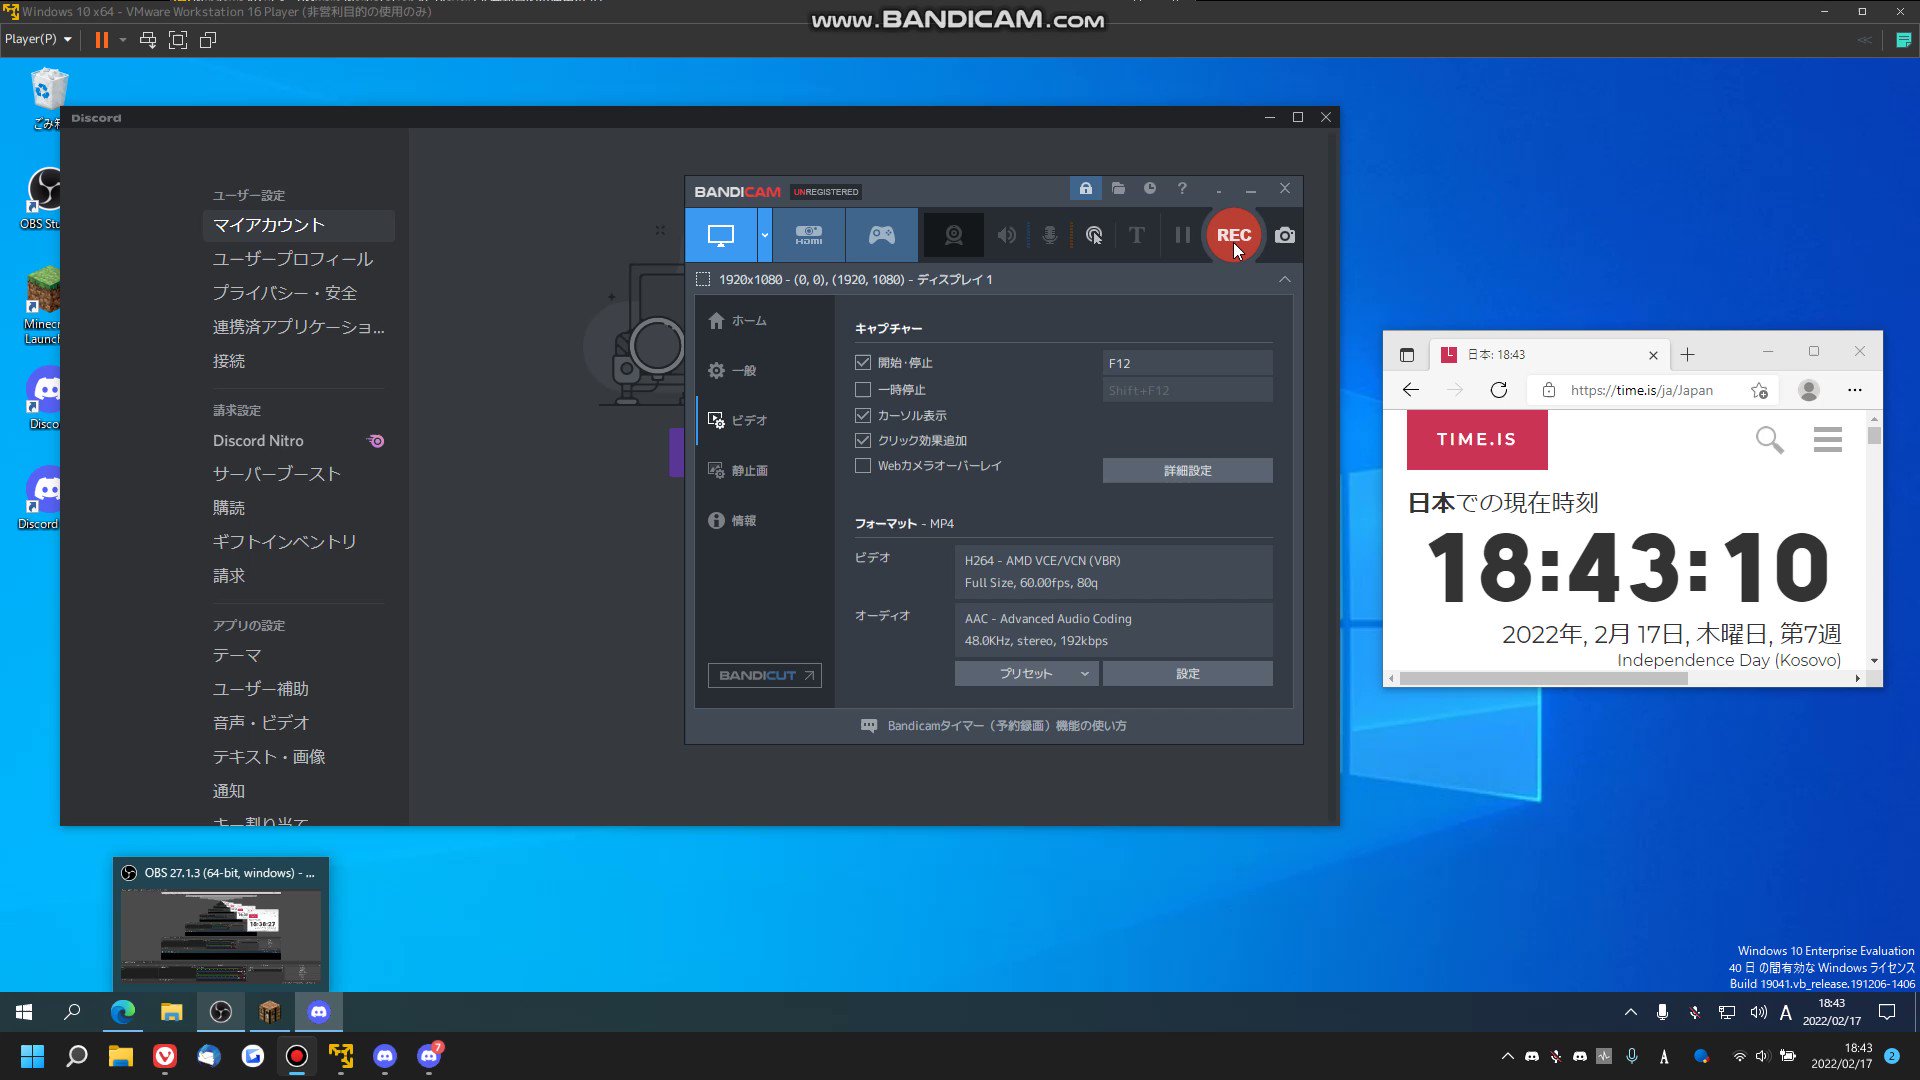Reload the time.is browser page
Image resolution: width=1920 pixels, height=1080 pixels.
(x=1498, y=390)
